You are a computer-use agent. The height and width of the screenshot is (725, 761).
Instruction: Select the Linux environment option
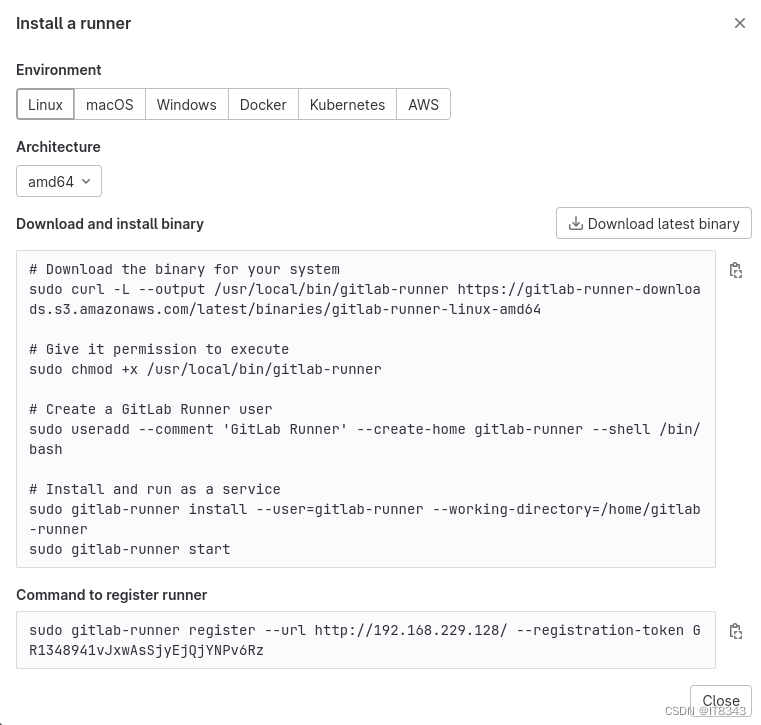(x=45, y=104)
